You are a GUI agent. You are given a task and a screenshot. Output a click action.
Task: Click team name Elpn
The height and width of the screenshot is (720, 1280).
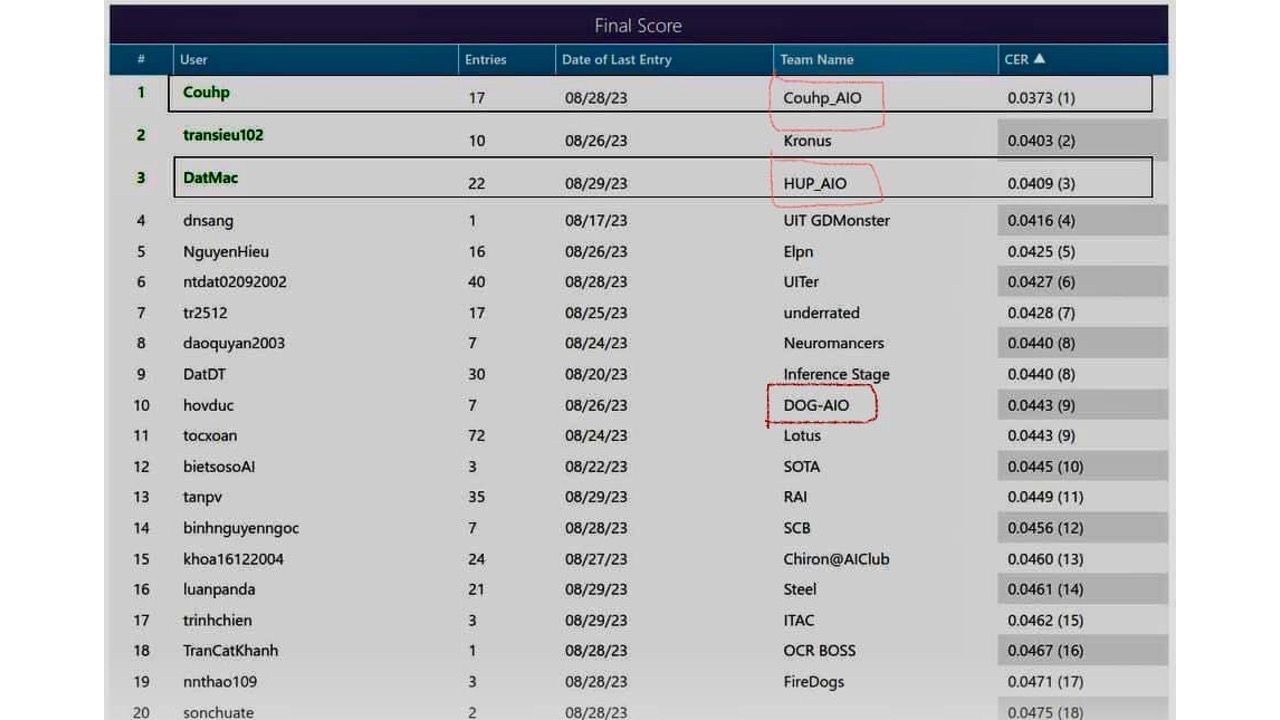[798, 251]
